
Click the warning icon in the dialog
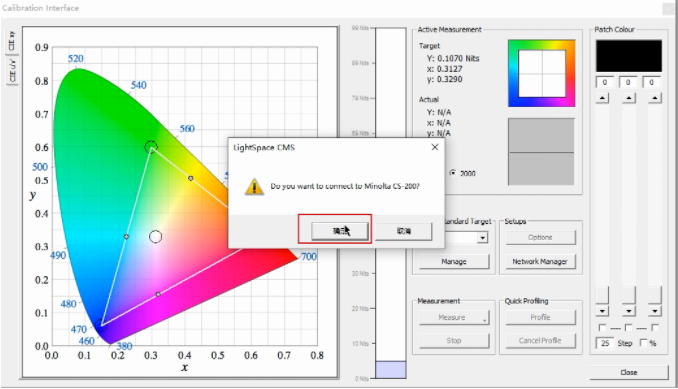click(254, 187)
